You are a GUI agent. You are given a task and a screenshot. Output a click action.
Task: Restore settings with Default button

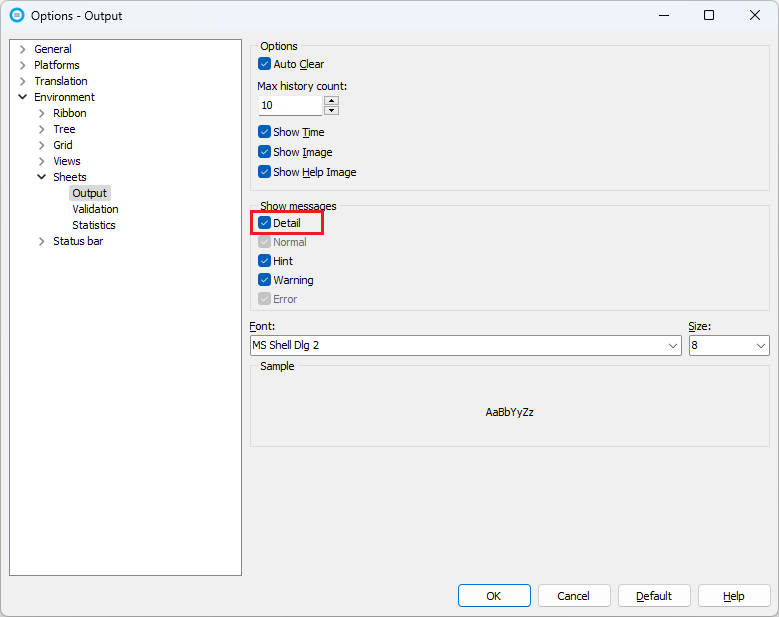point(654,596)
